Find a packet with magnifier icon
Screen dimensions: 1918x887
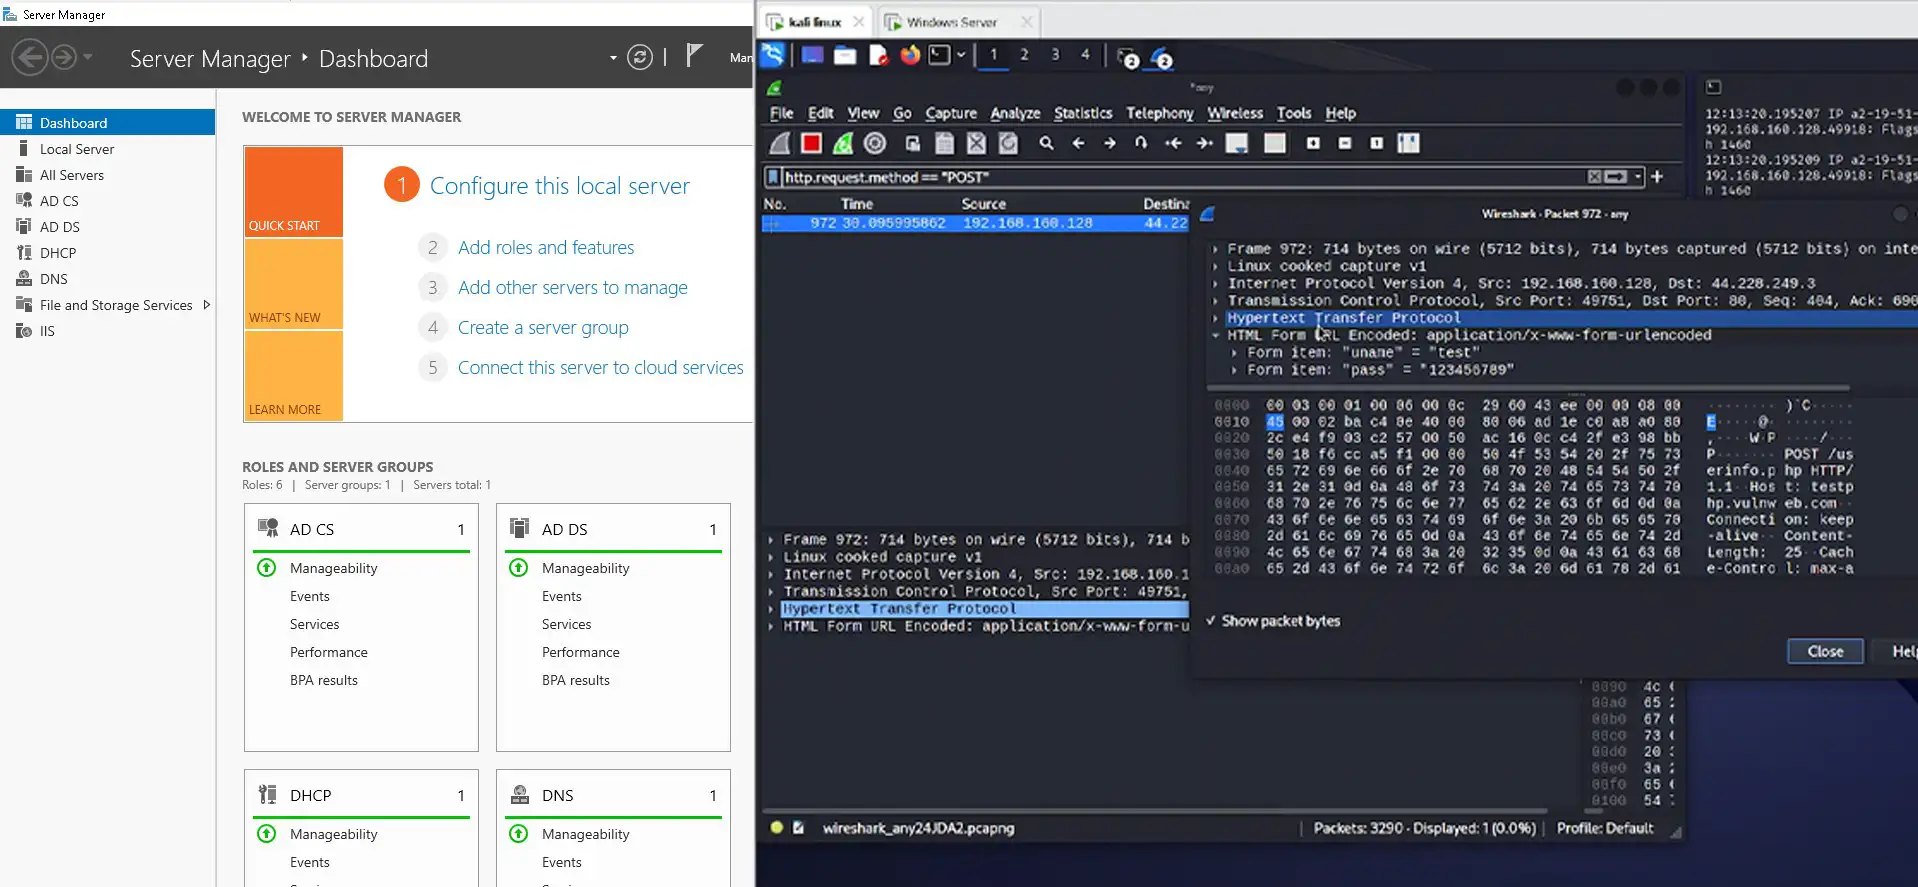[1046, 144]
